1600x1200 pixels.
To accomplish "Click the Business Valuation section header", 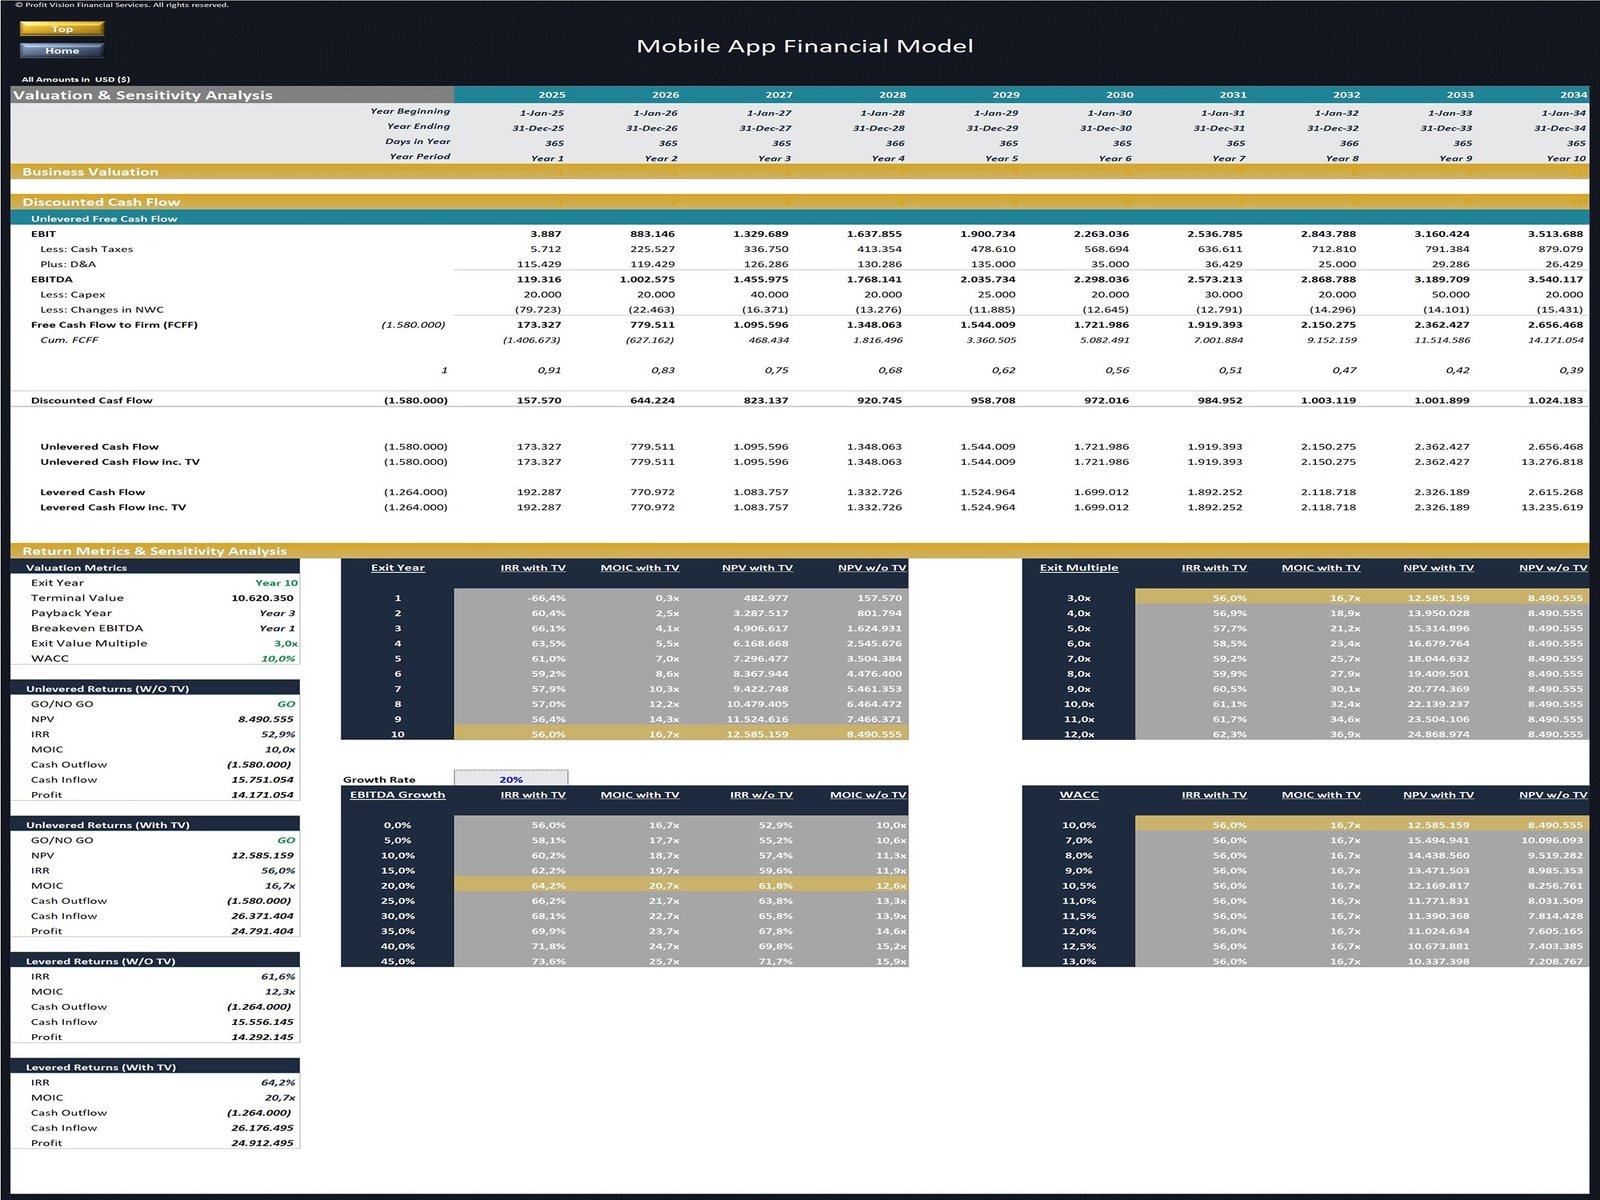I will [x=91, y=172].
